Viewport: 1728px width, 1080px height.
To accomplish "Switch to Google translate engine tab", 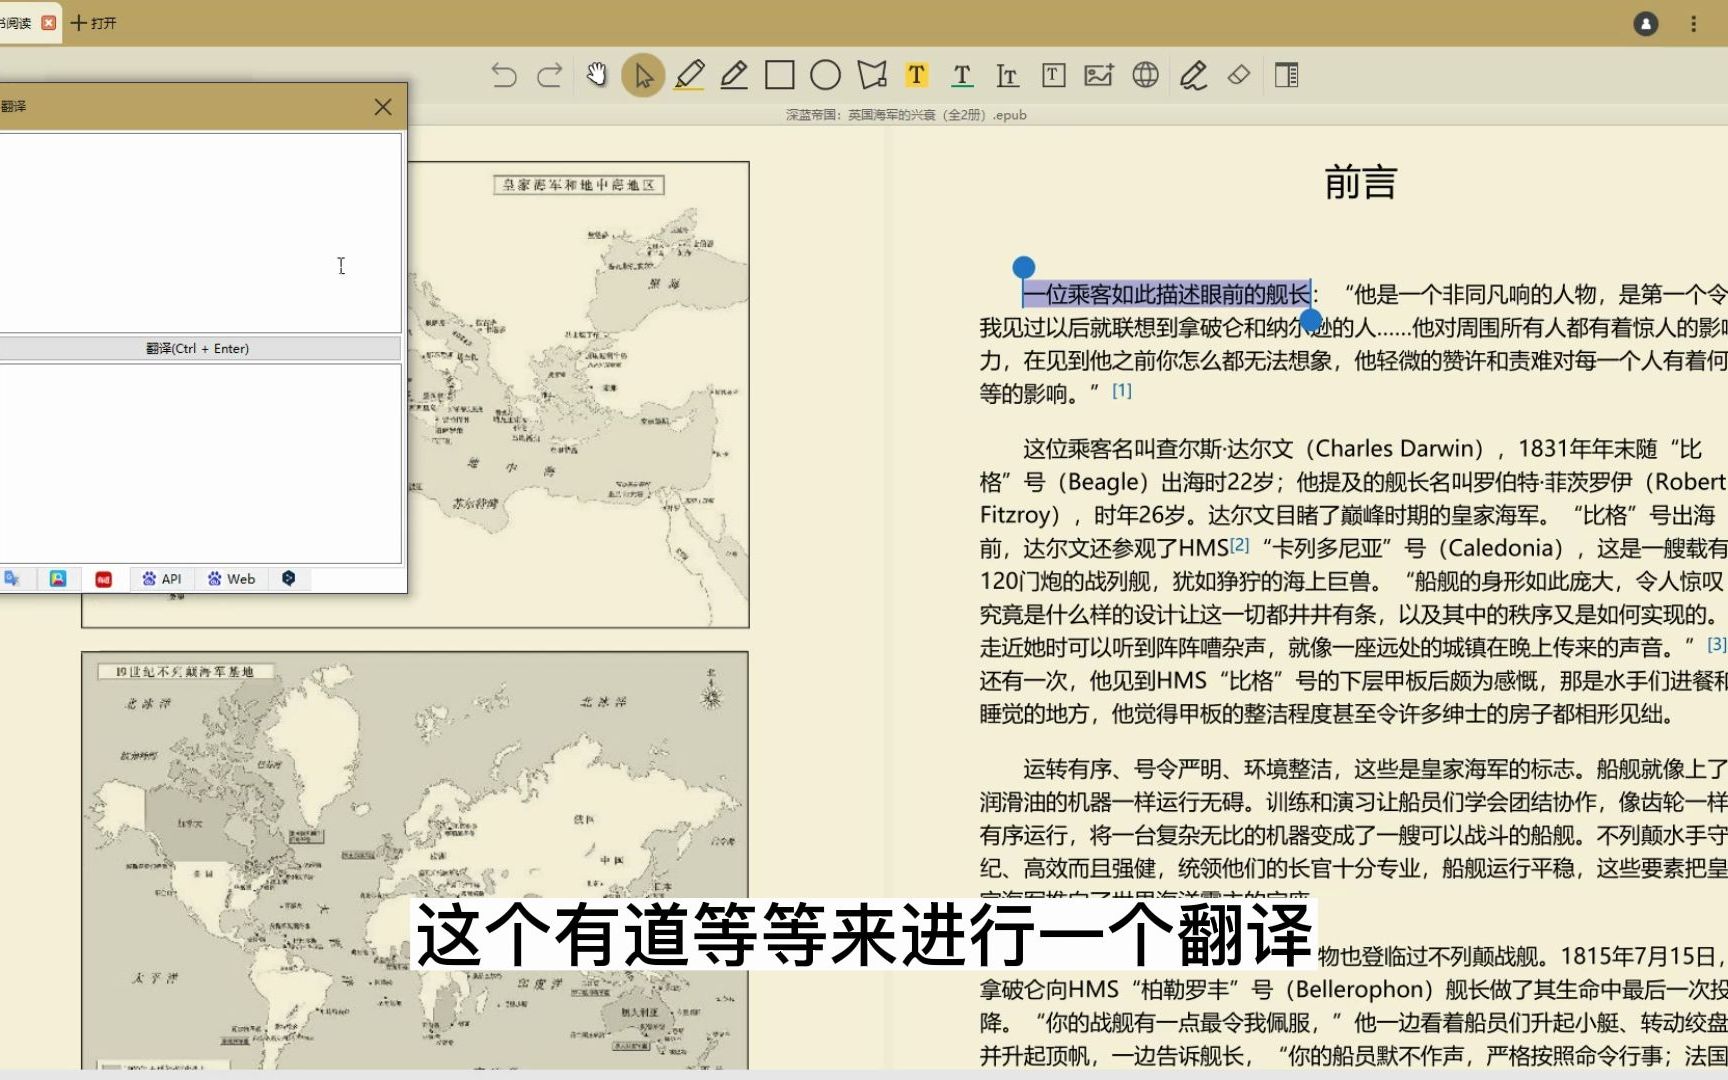I will click(x=12, y=578).
